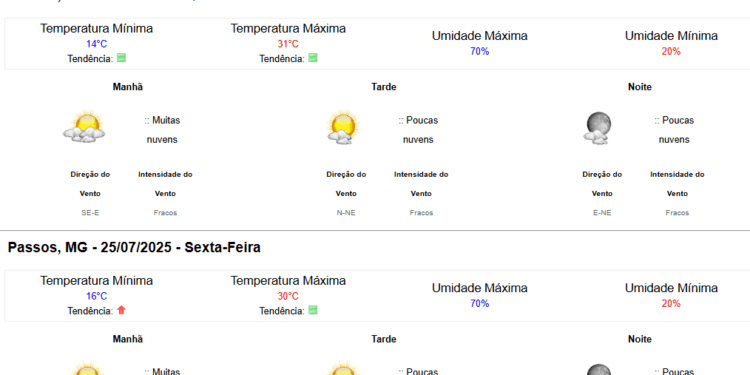Screen dimensions: 750x375
Task: Click the morning sun with many clouds icon
Action: [x=84, y=127]
